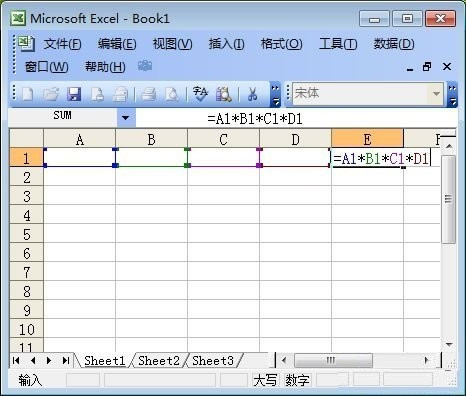Screen dimensions: 466x396
Task: Click the 数字 num lock status indicator
Action: pos(297,380)
